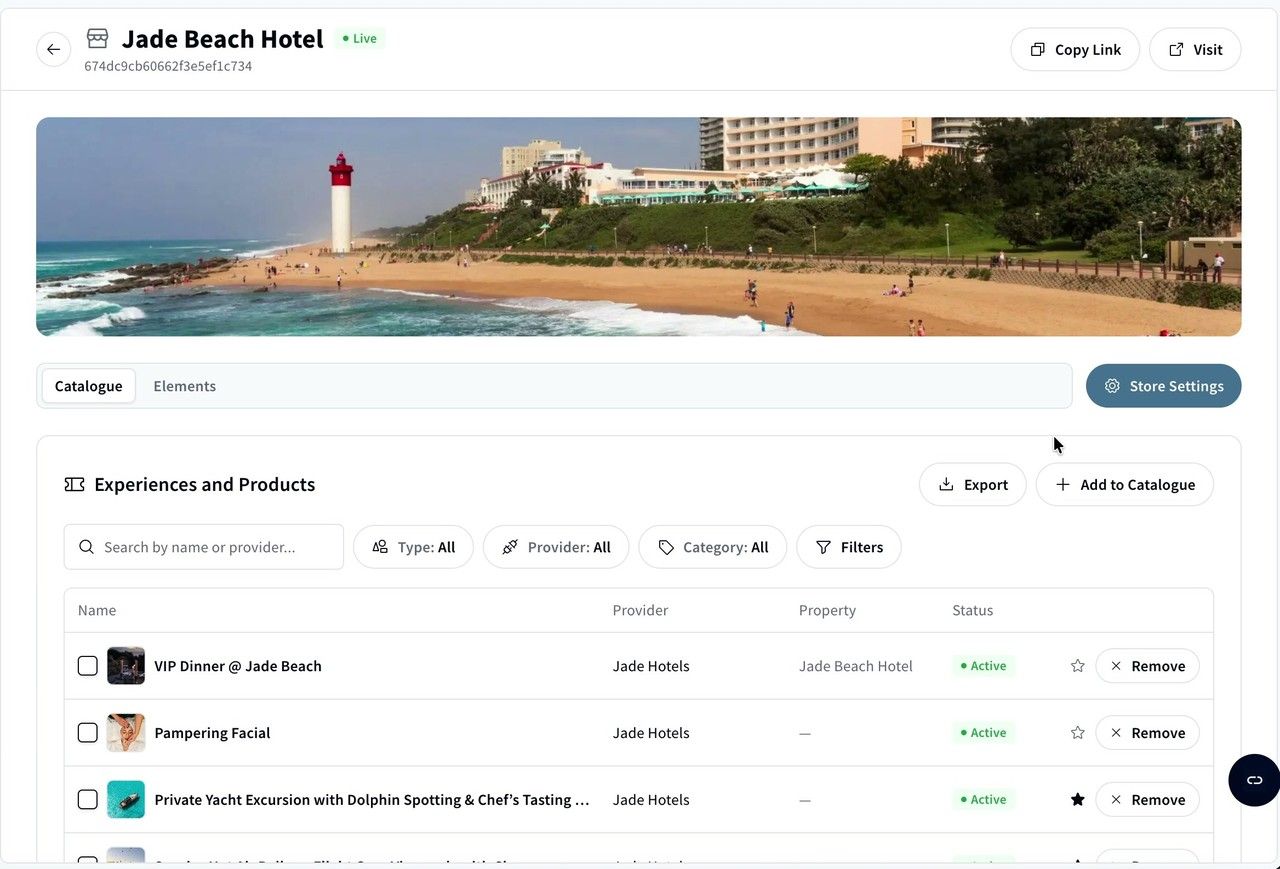Click the ticket icon next to Experiences and Products
This screenshot has height=869, width=1280.
[x=74, y=484]
